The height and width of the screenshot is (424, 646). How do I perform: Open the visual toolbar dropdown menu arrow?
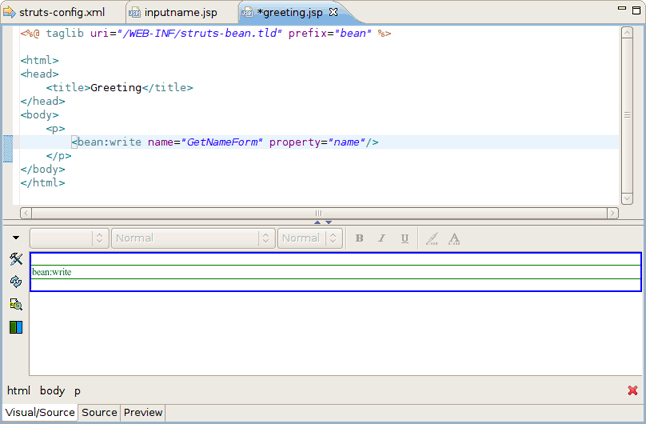click(x=16, y=238)
